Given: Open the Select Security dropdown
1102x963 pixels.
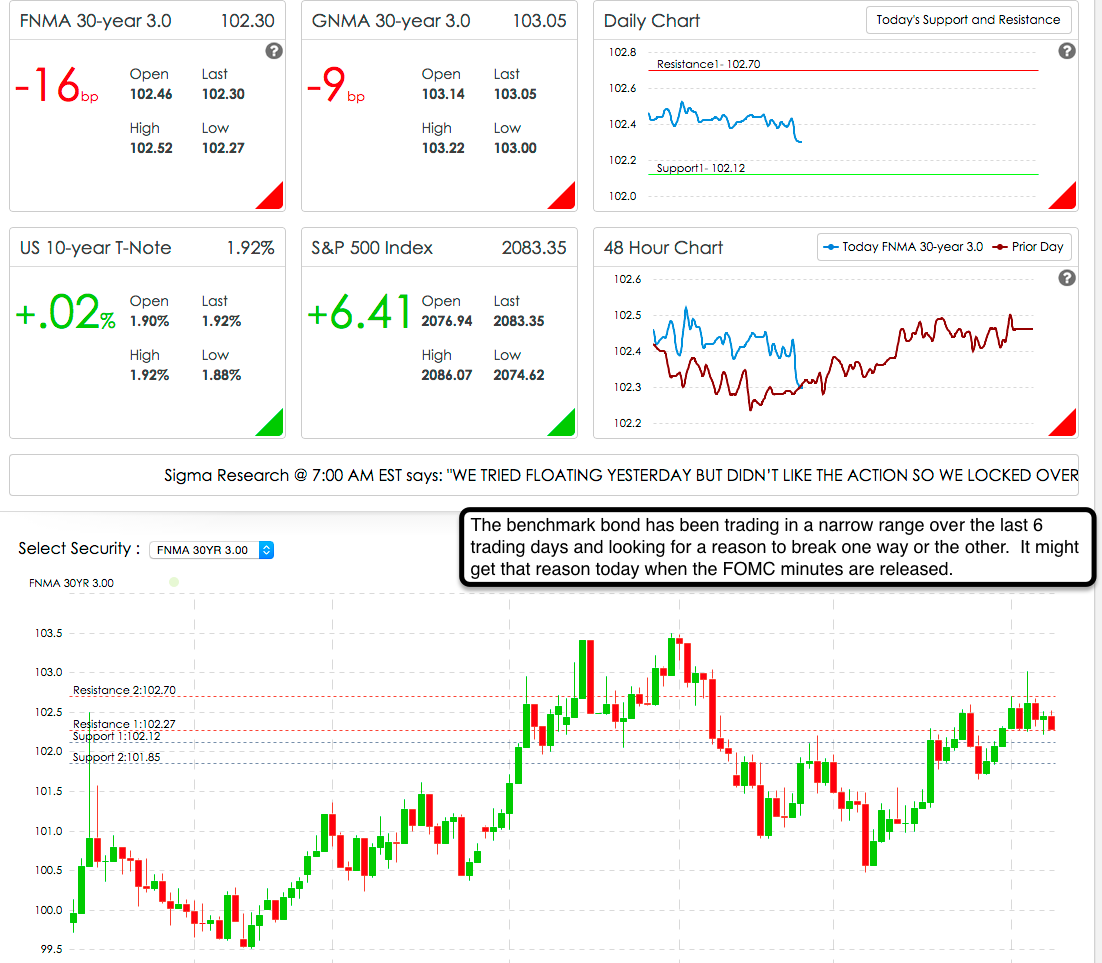Looking at the screenshot, I should click(212, 550).
